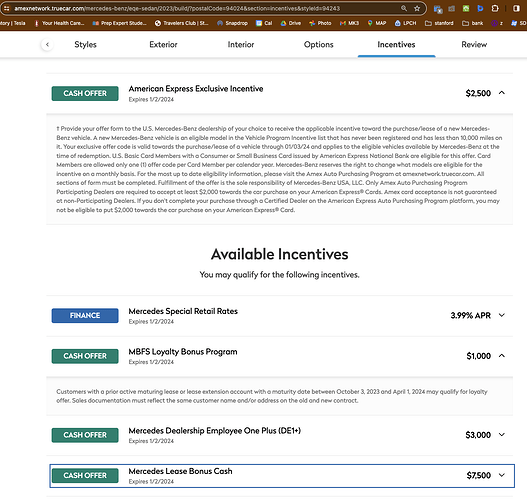Switch to the Interior tab

(x=241, y=44)
